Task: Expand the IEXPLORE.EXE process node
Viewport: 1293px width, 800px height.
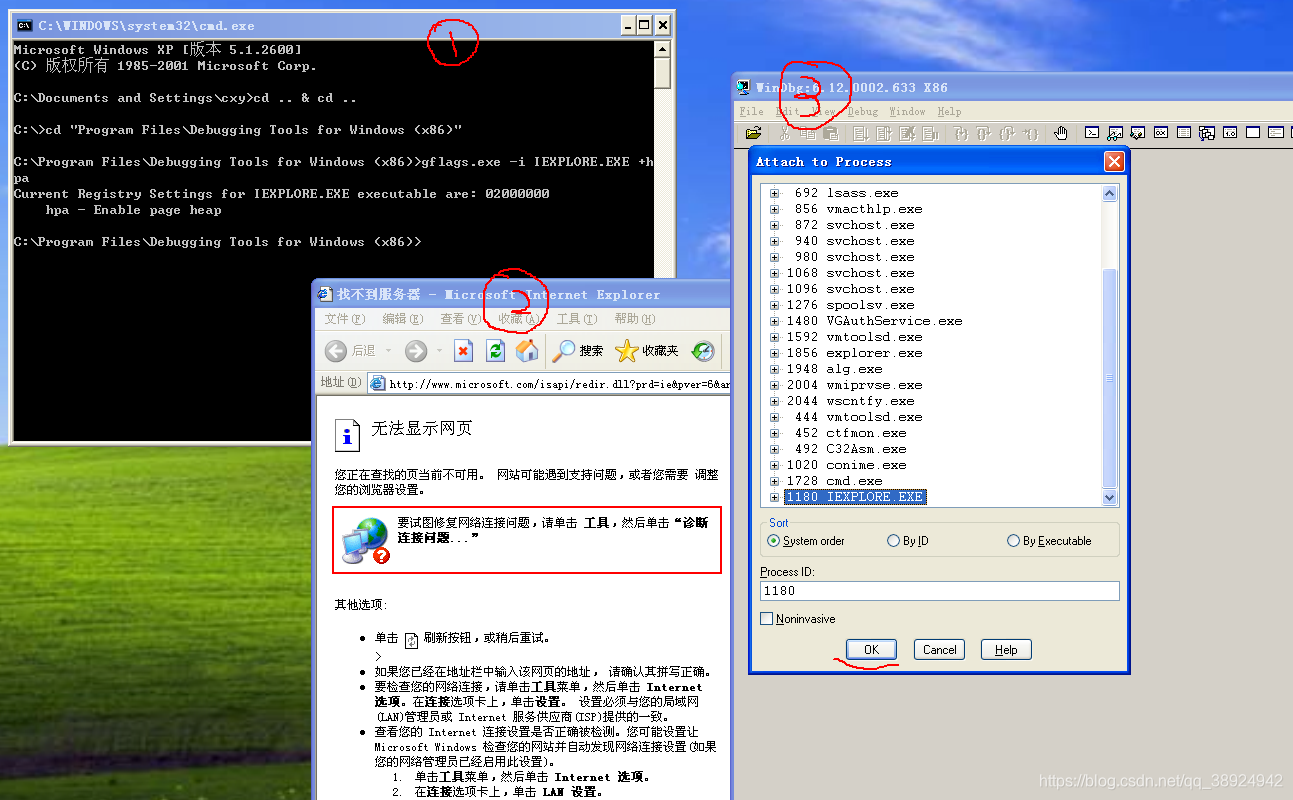Action: click(774, 497)
